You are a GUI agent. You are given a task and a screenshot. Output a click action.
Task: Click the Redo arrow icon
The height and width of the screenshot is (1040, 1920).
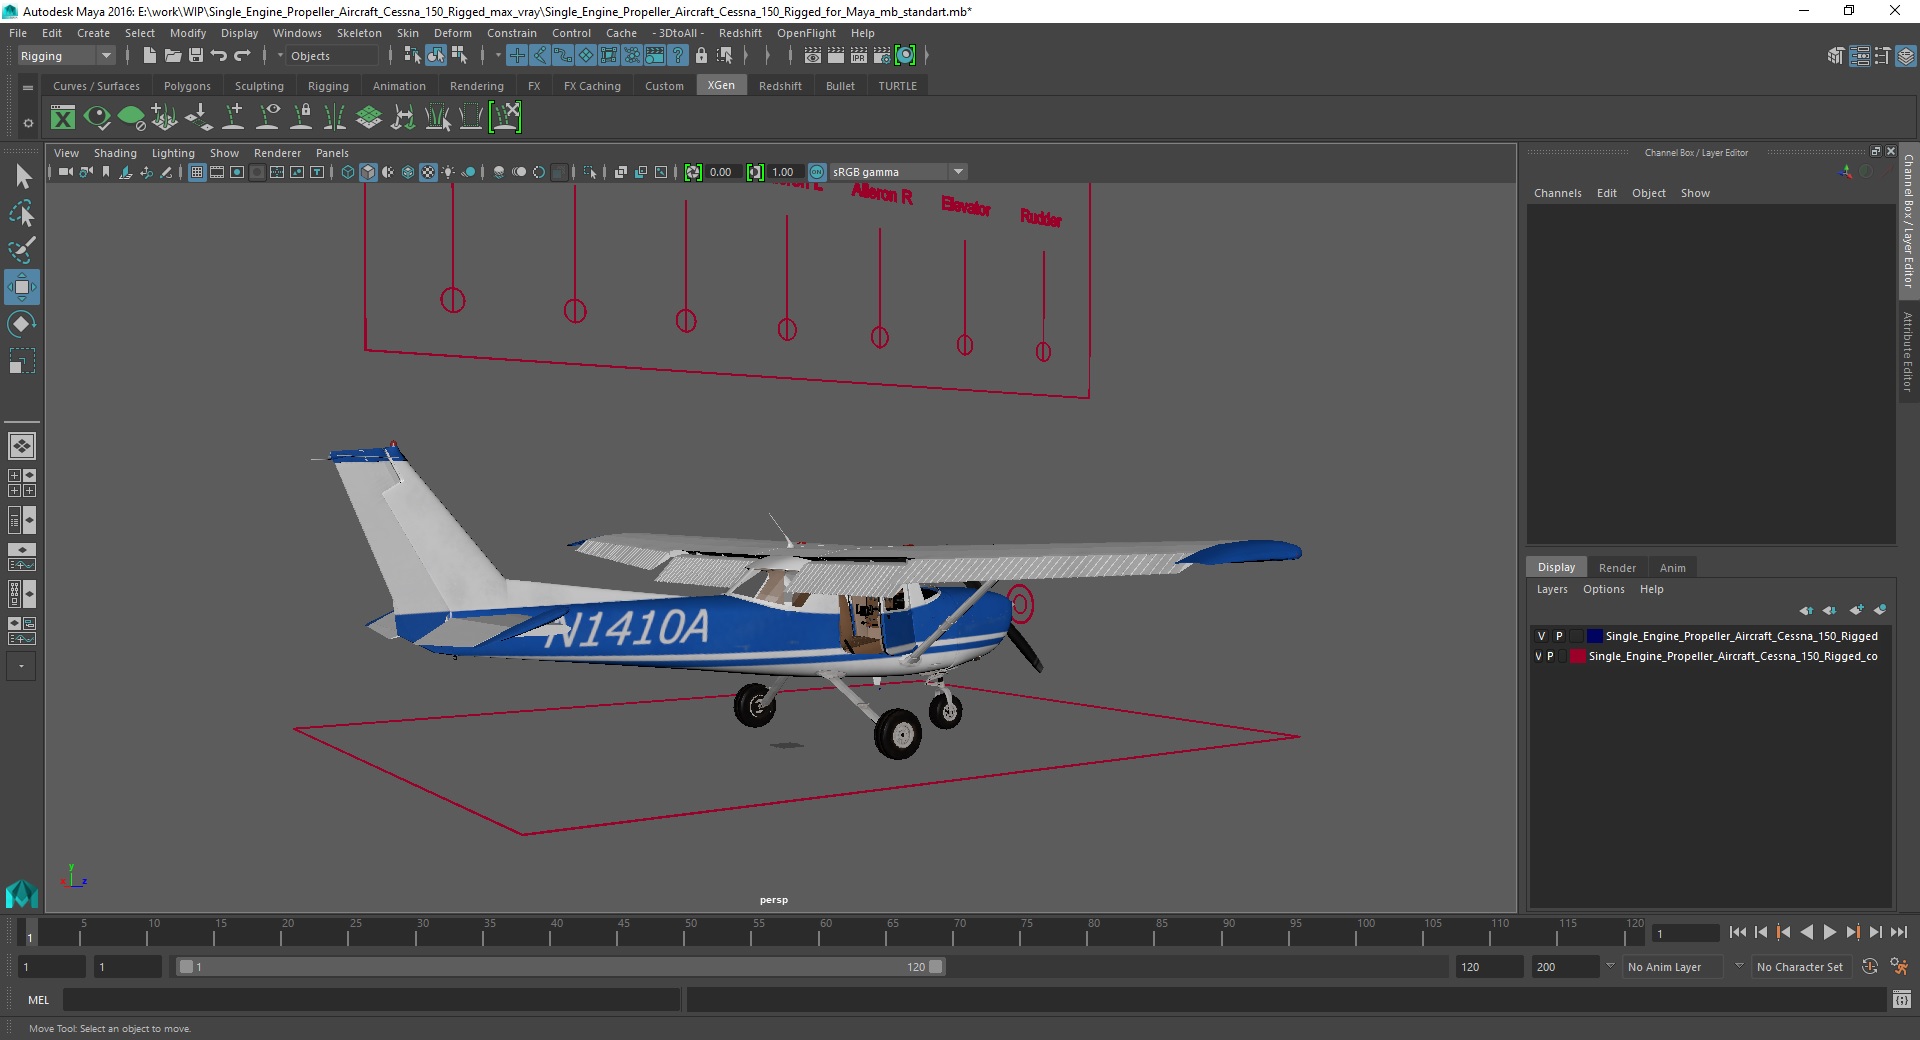tap(242, 56)
